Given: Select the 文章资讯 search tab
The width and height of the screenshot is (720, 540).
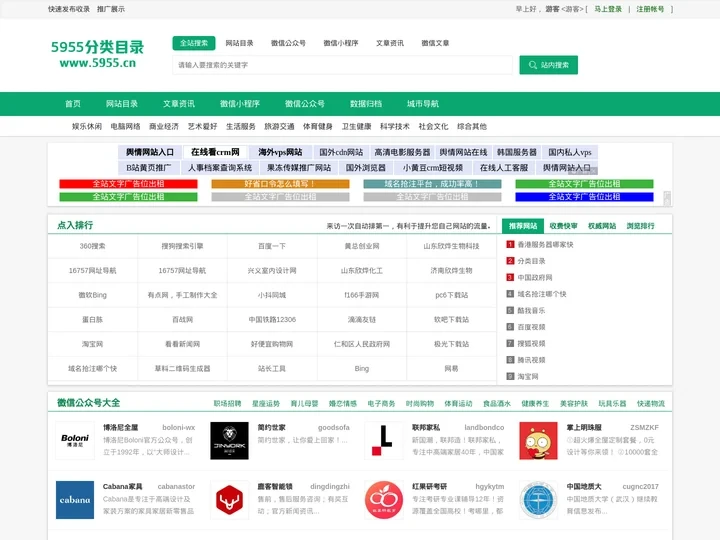Looking at the screenshot, I should 390,43.
